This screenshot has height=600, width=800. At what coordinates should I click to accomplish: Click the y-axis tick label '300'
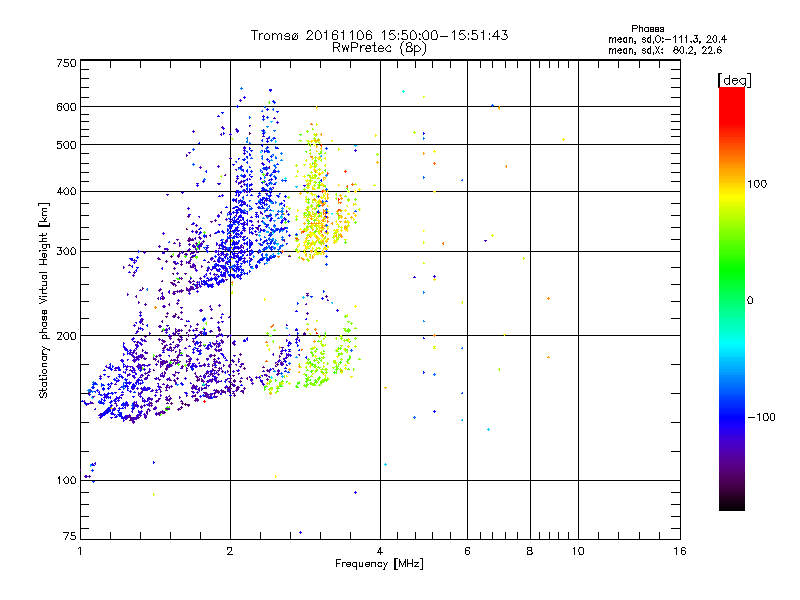pos(66,252)
